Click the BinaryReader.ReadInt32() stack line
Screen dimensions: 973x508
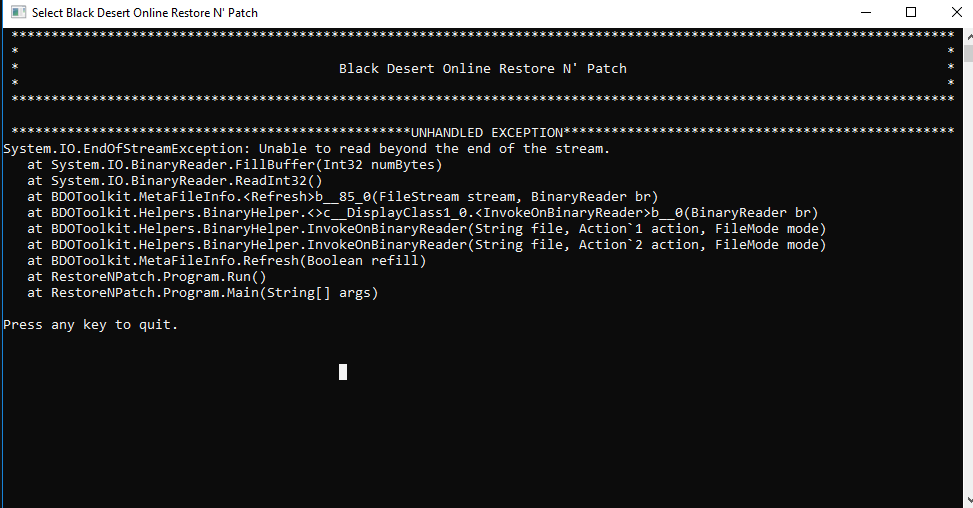174,180
